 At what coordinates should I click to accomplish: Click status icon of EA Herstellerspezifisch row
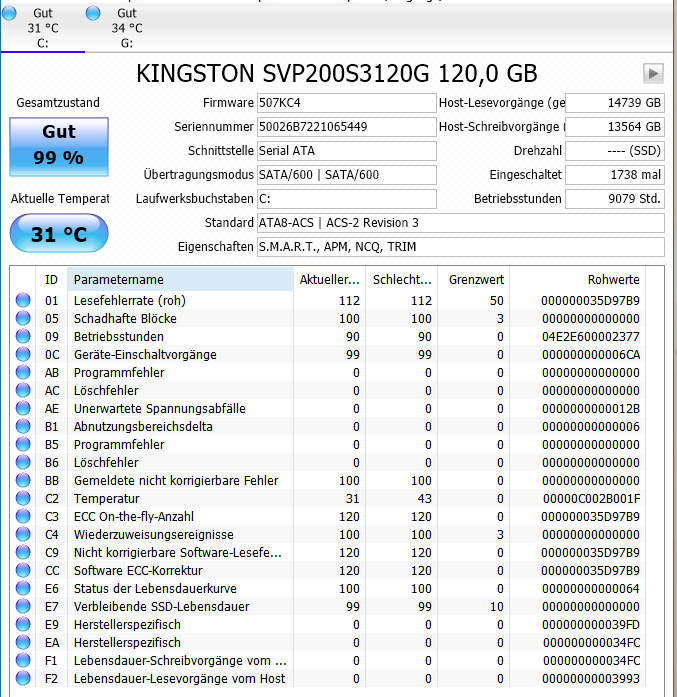tap(23, 642)
